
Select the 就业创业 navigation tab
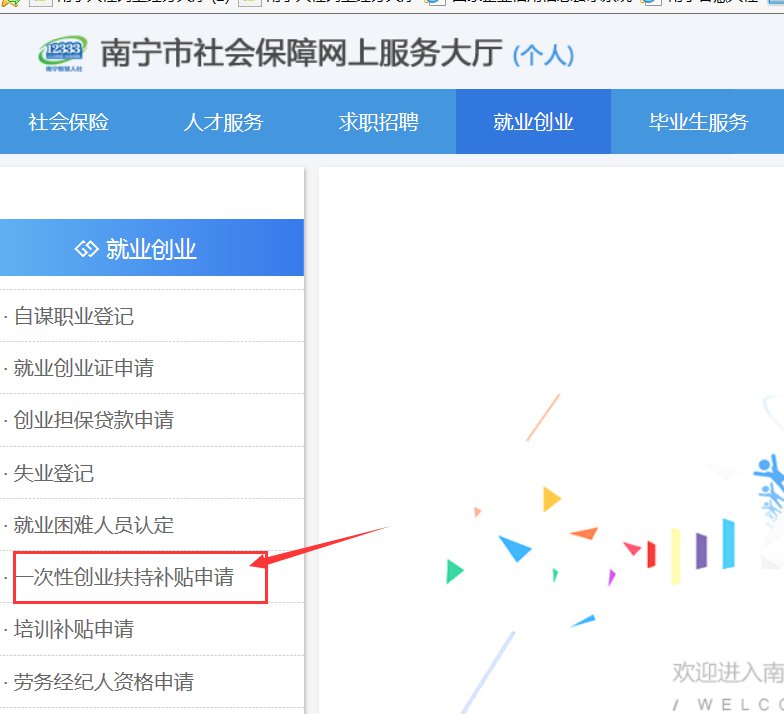(533, 122)
